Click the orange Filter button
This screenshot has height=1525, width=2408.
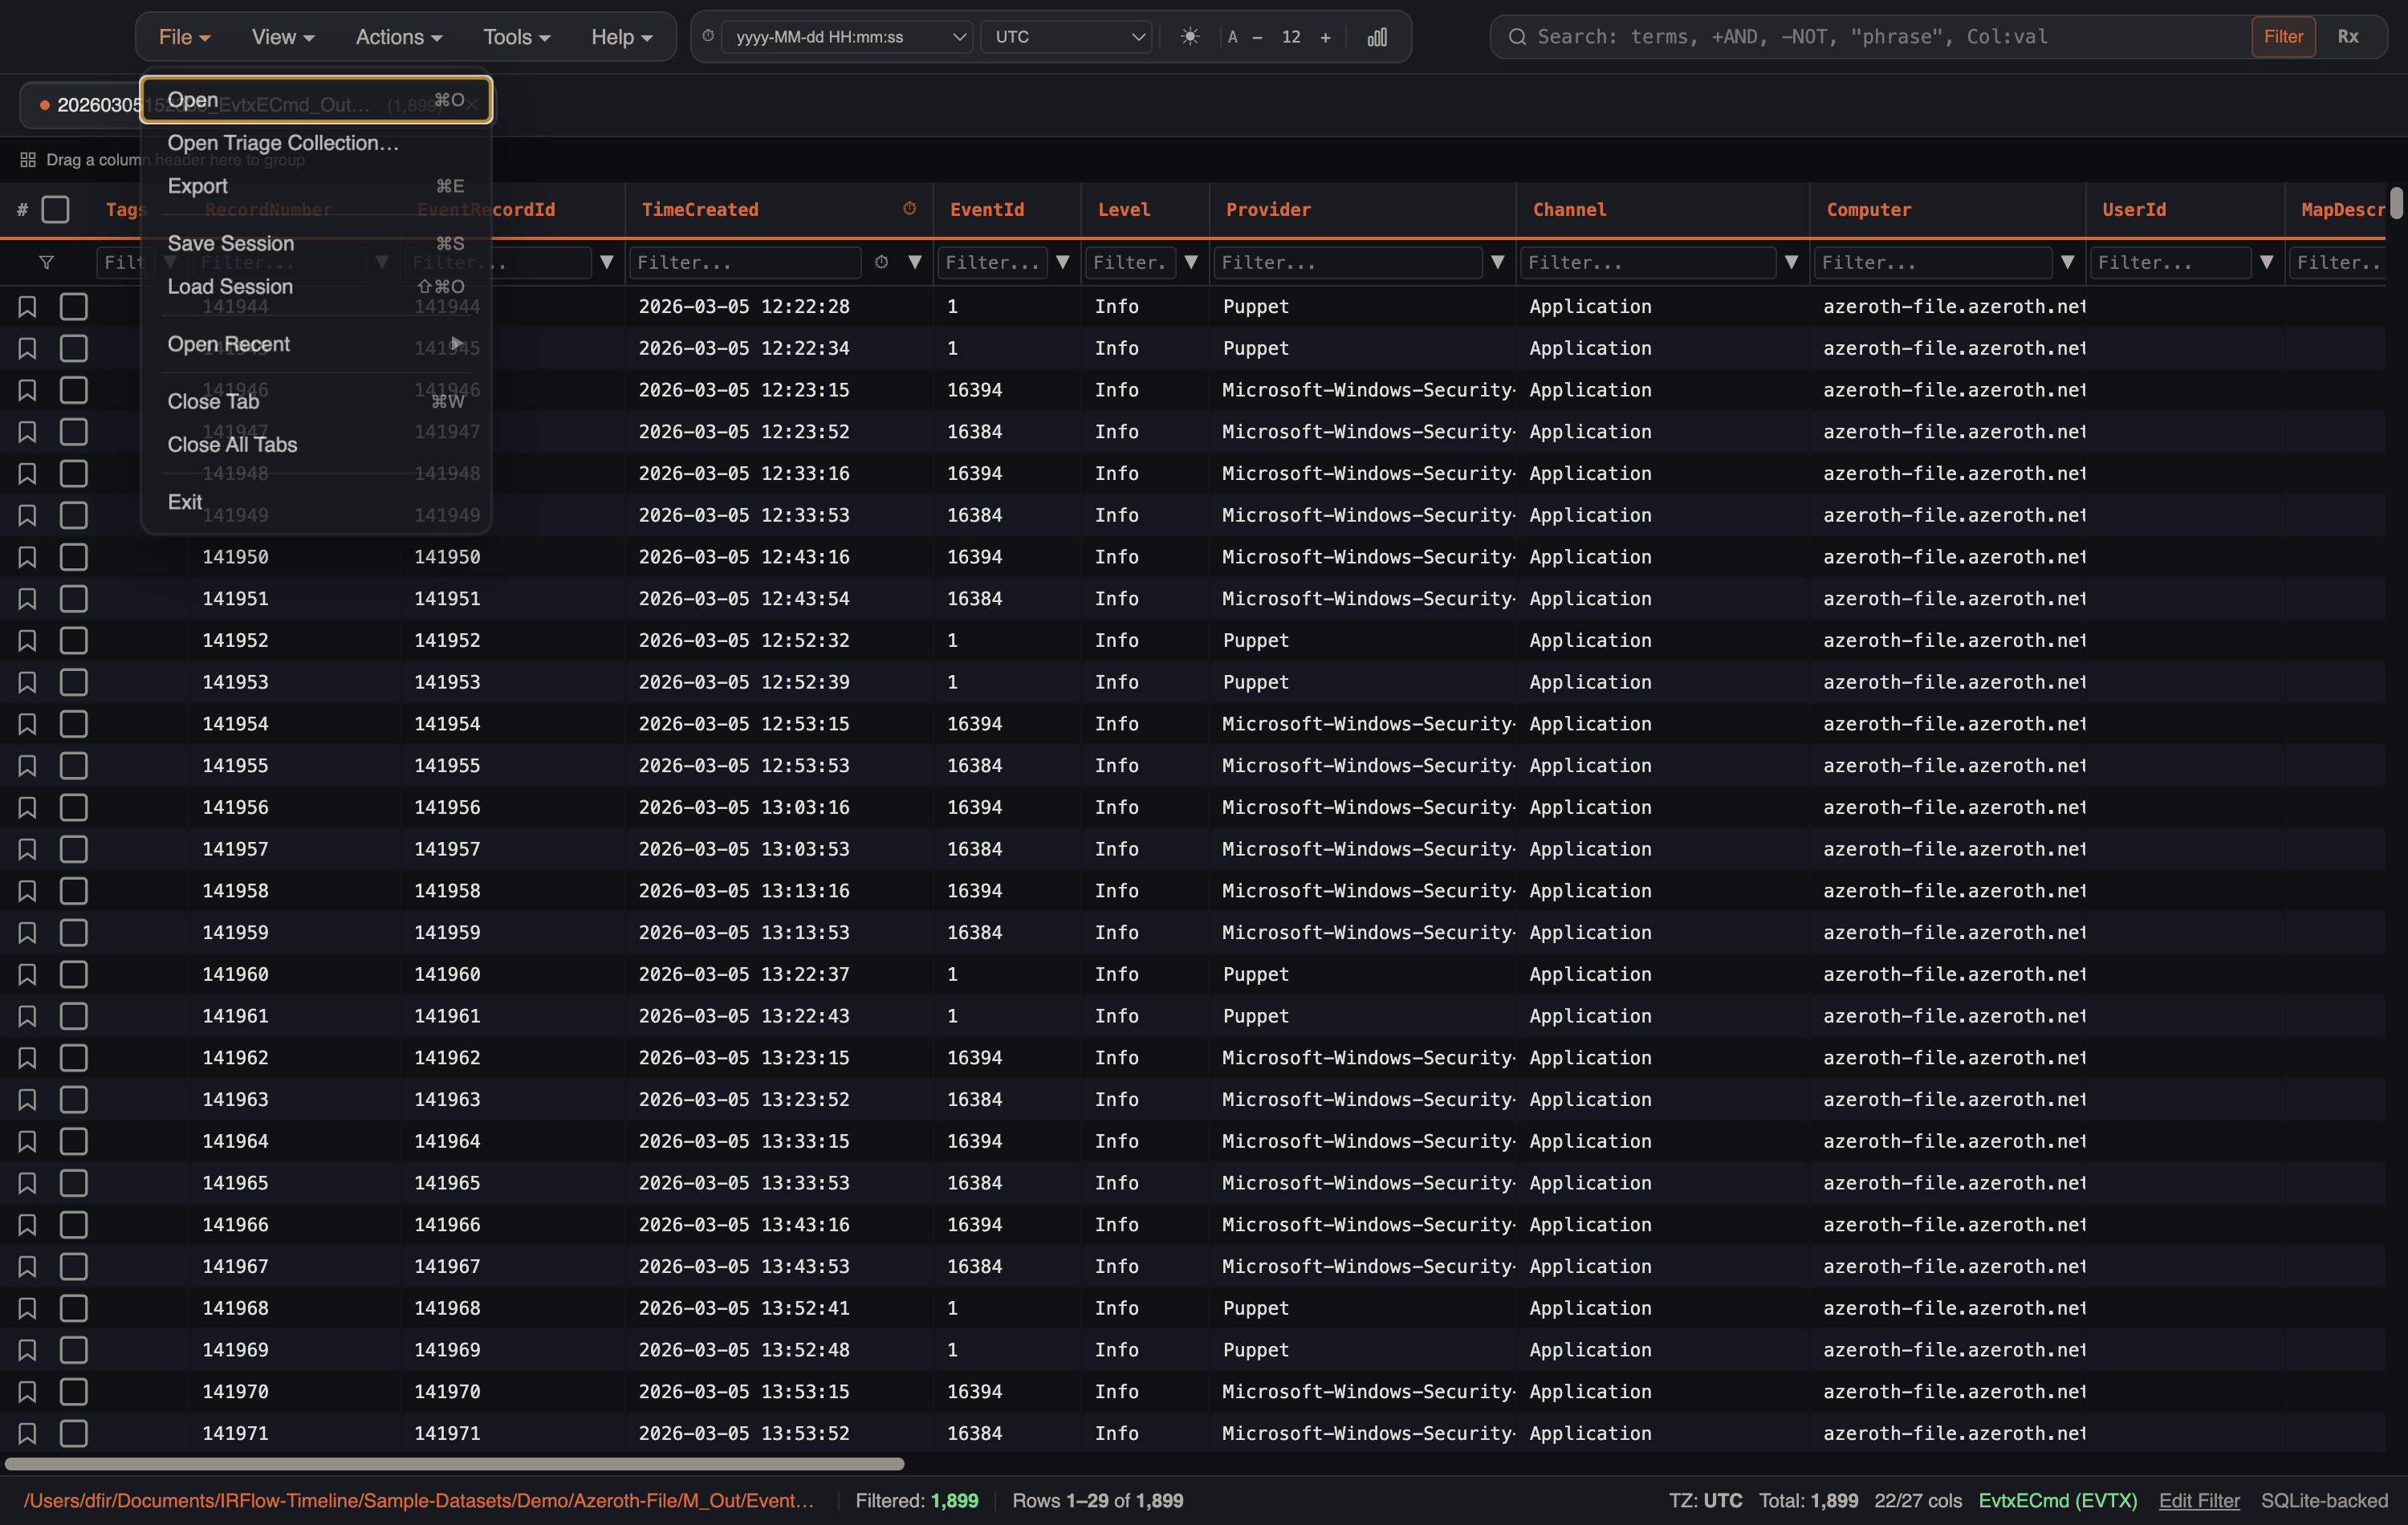[2283, 37]
